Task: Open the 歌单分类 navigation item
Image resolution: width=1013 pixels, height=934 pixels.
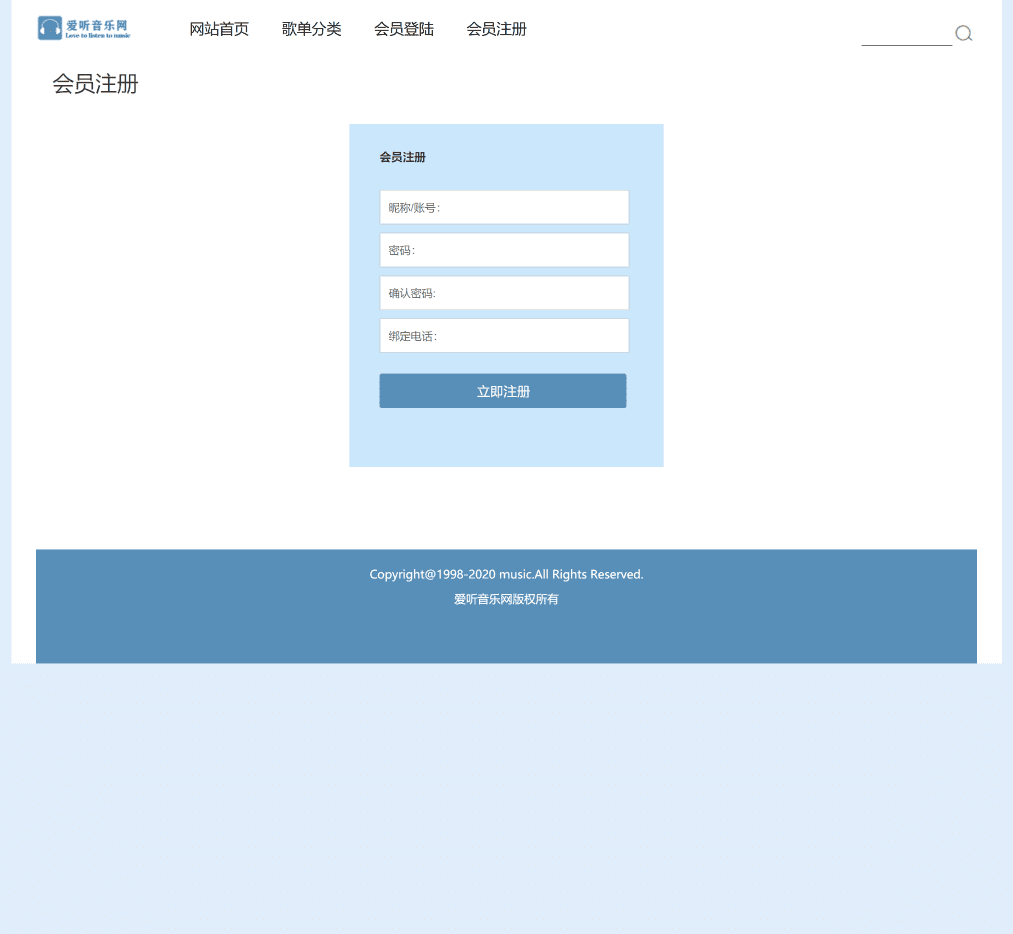Action: (311, 29)
